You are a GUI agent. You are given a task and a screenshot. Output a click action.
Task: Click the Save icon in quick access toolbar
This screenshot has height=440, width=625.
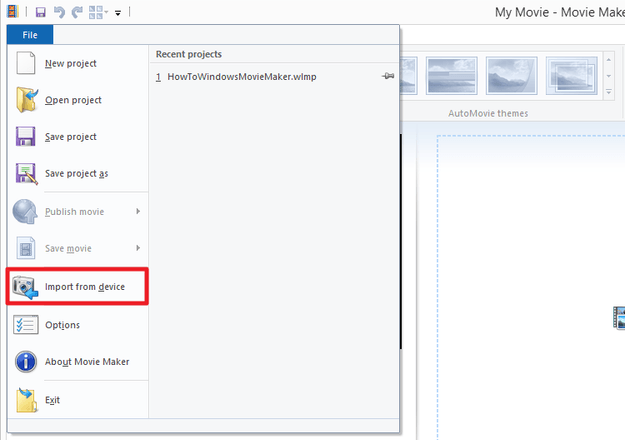tap(40, 12)
